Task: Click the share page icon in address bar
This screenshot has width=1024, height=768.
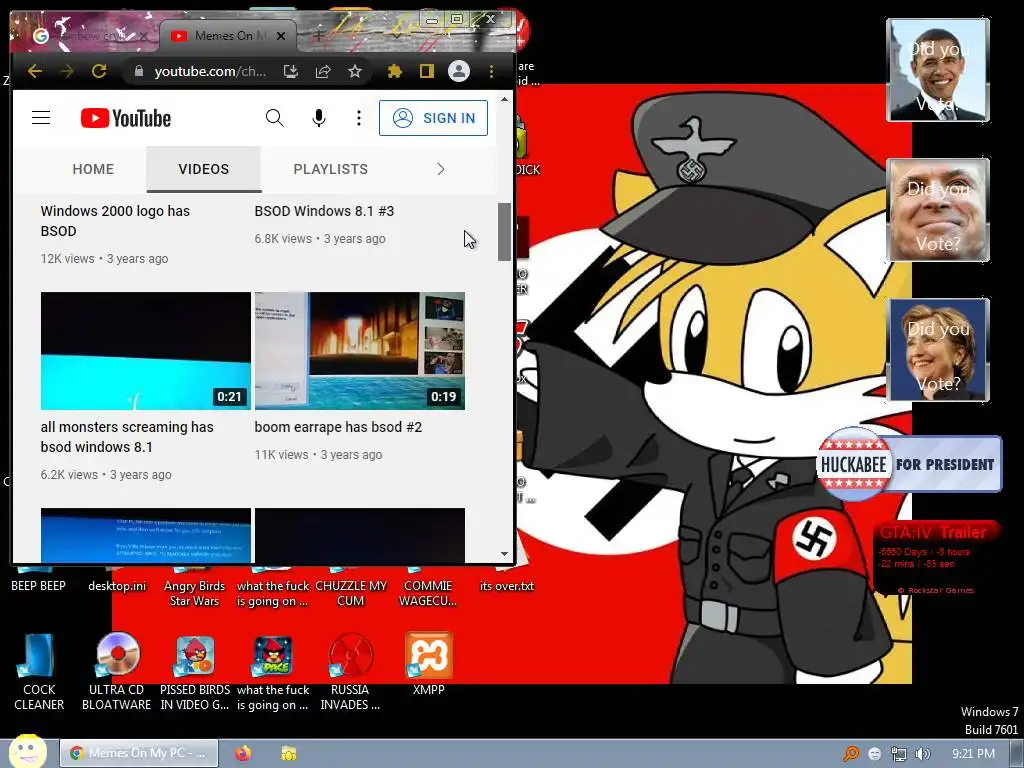Action: pos(323,71)
